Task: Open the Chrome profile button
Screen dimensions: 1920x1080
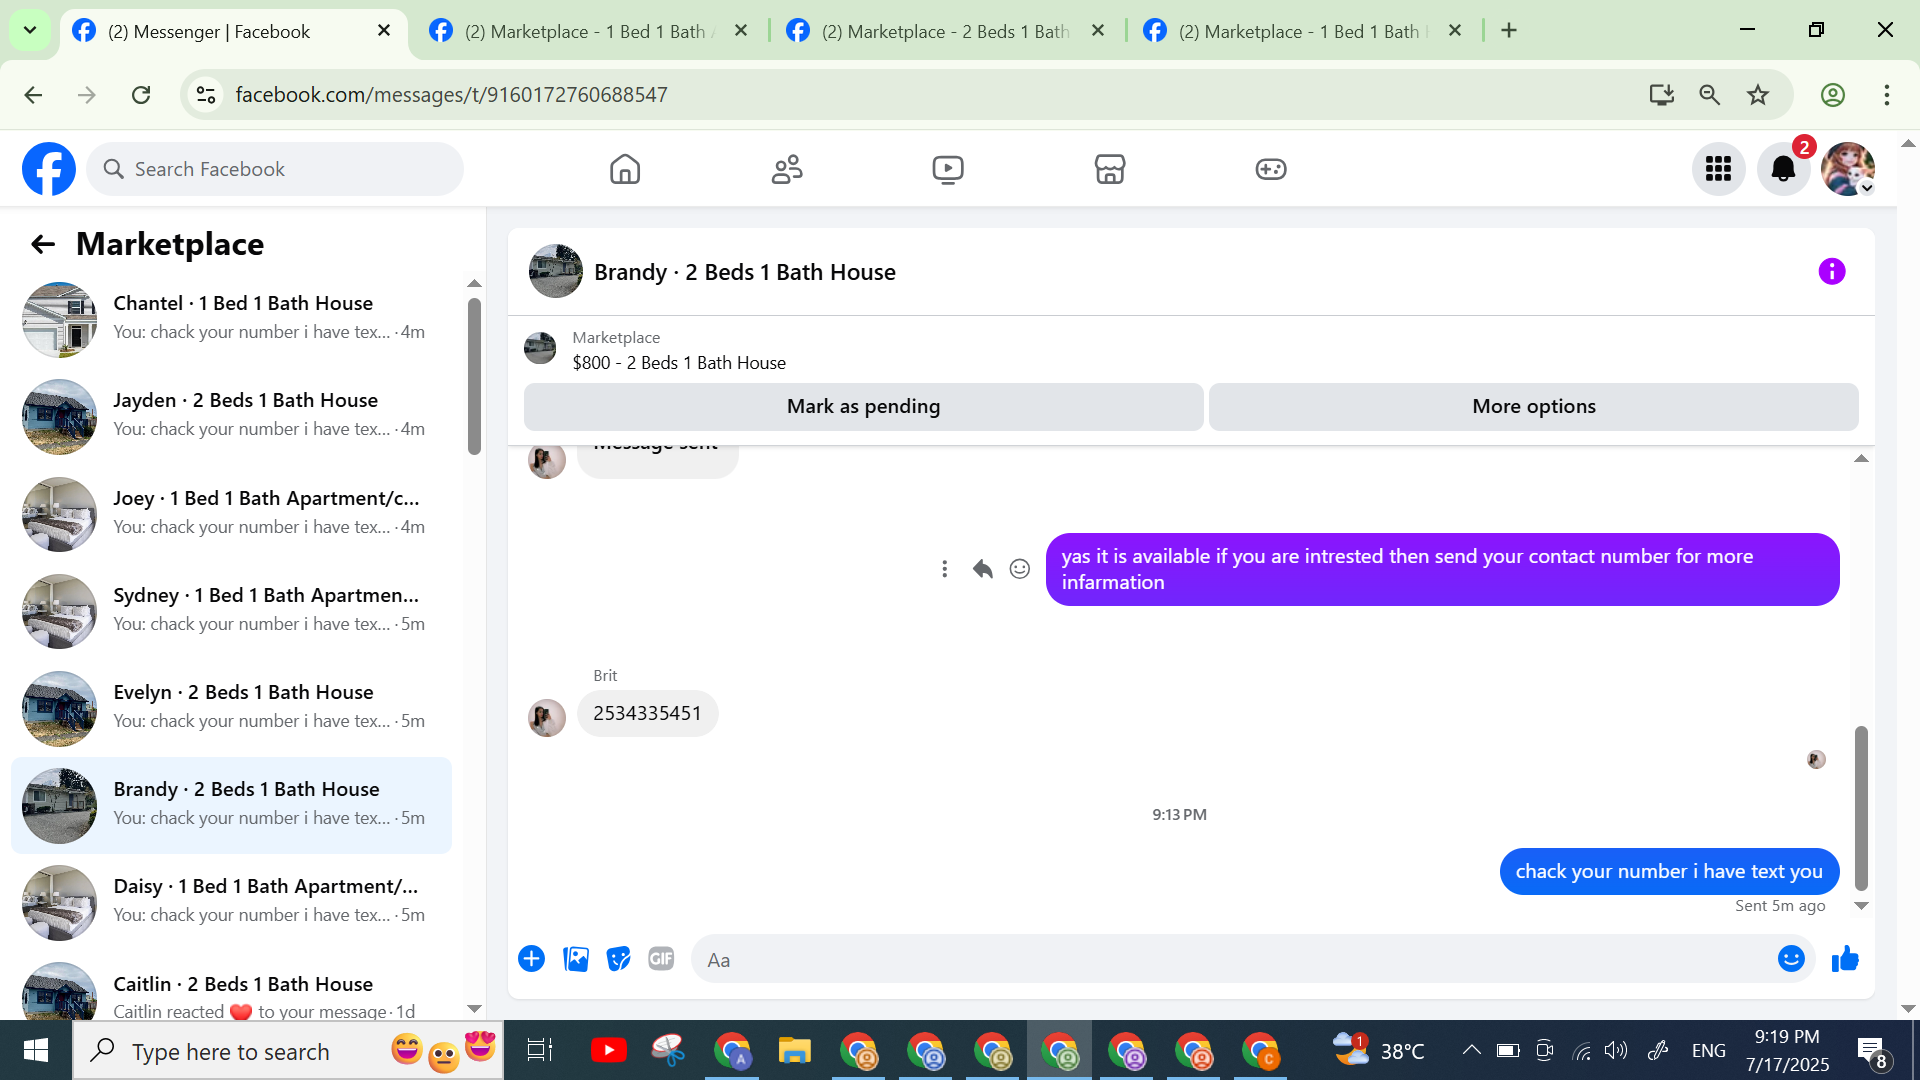Action: (1833, 95)
